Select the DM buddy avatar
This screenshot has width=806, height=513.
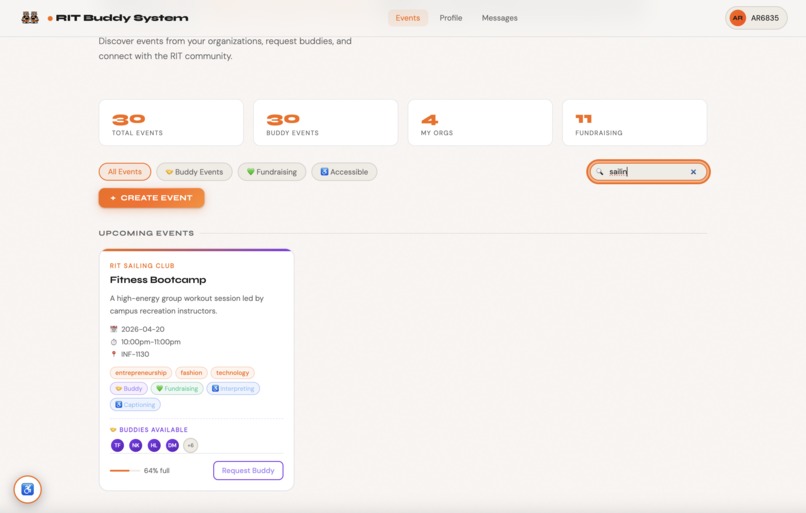tap(172, 445)
